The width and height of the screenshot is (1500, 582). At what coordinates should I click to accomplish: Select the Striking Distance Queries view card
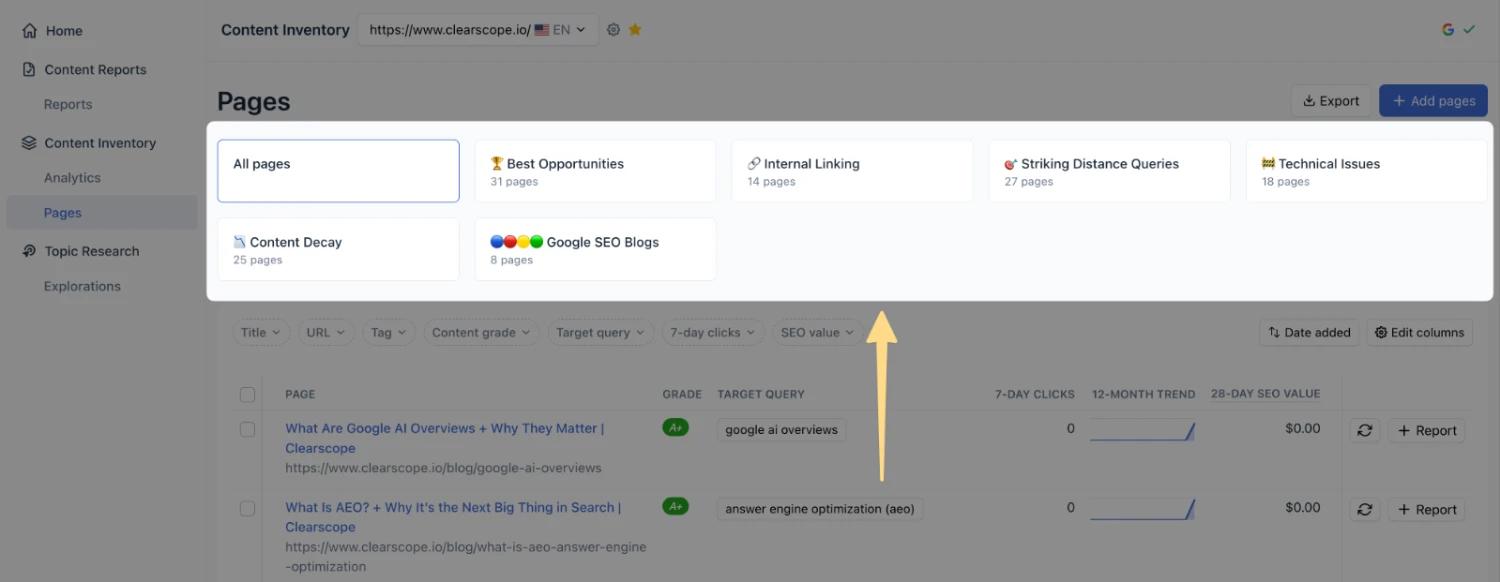point(1109,171)
